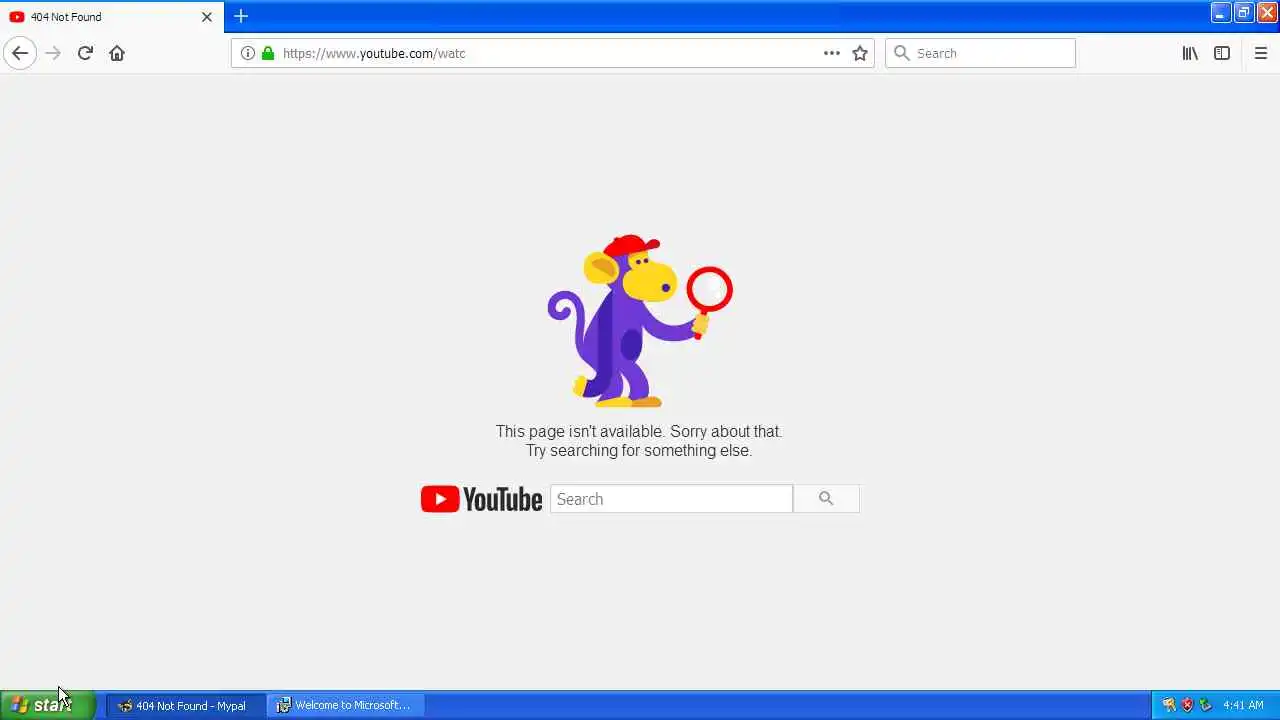Image resolution: width=1280 pixels, height=720 pixels.
Task: Show site information icon in address bar
Action: point(248,53)
